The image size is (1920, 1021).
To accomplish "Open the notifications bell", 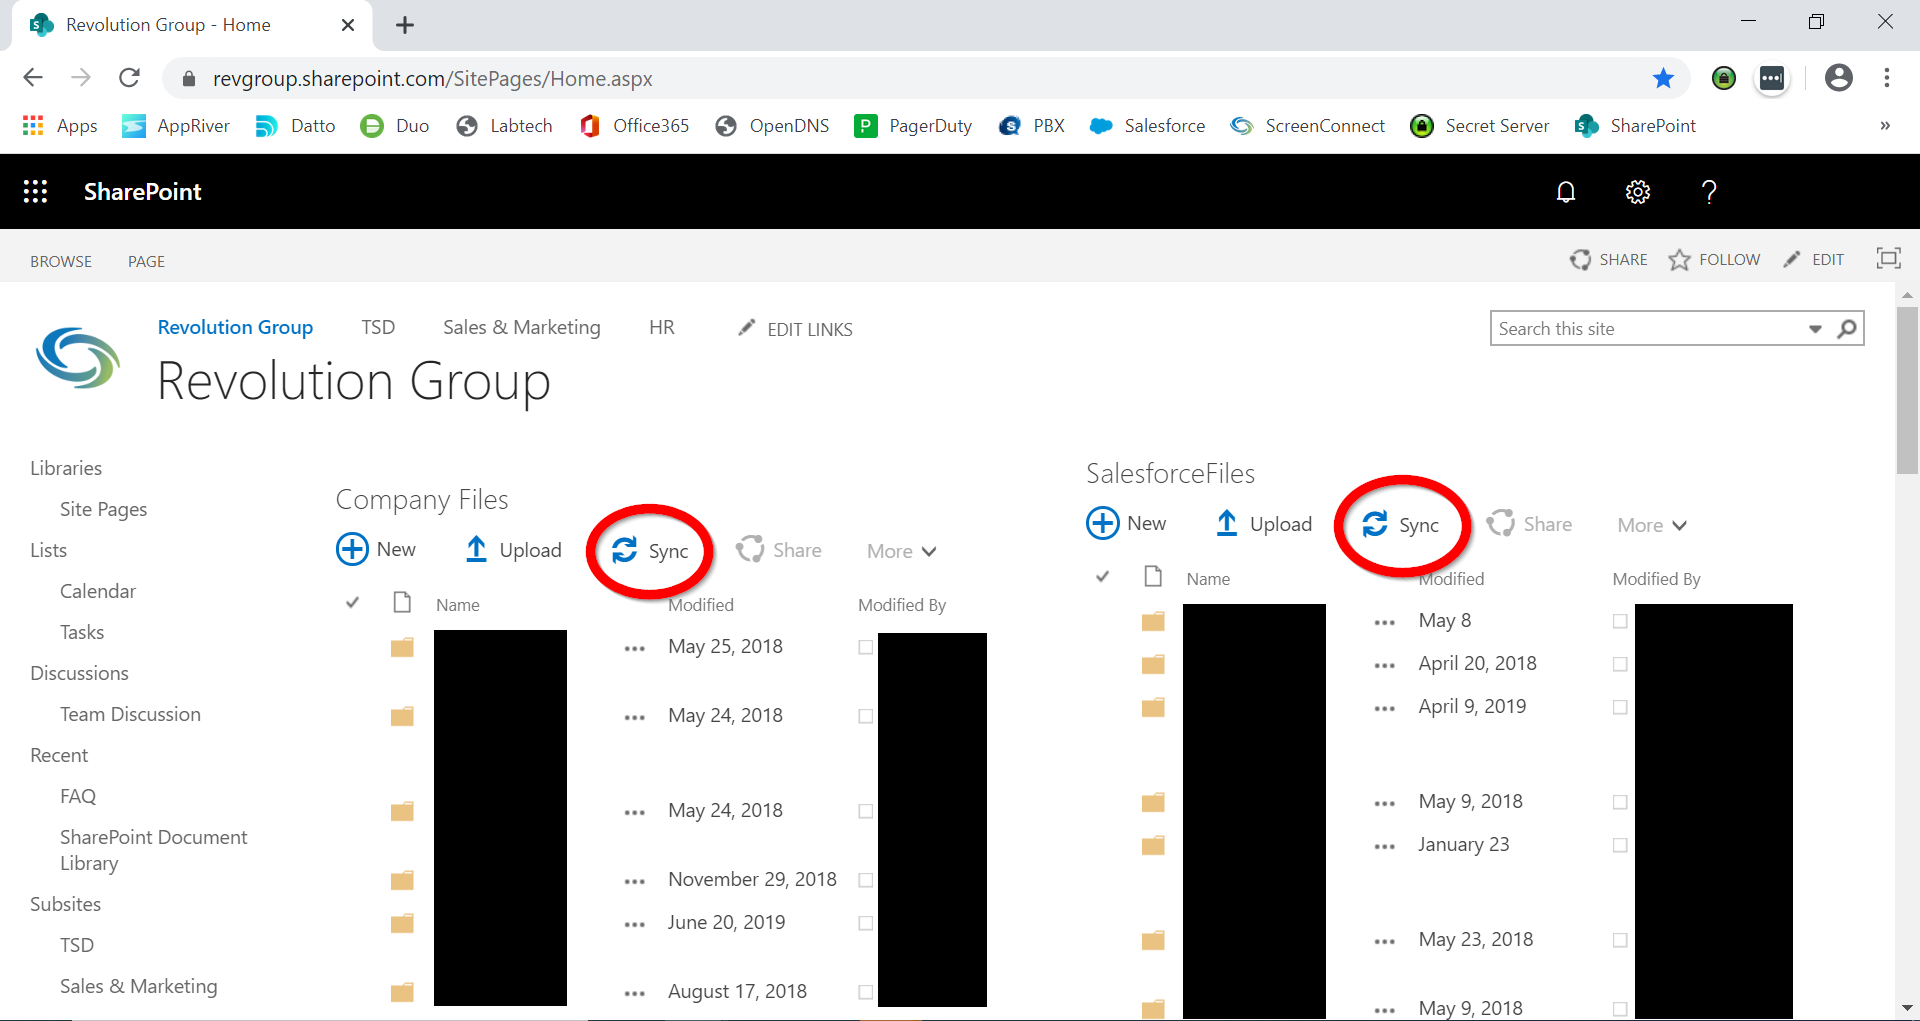I will [1566, 192].
